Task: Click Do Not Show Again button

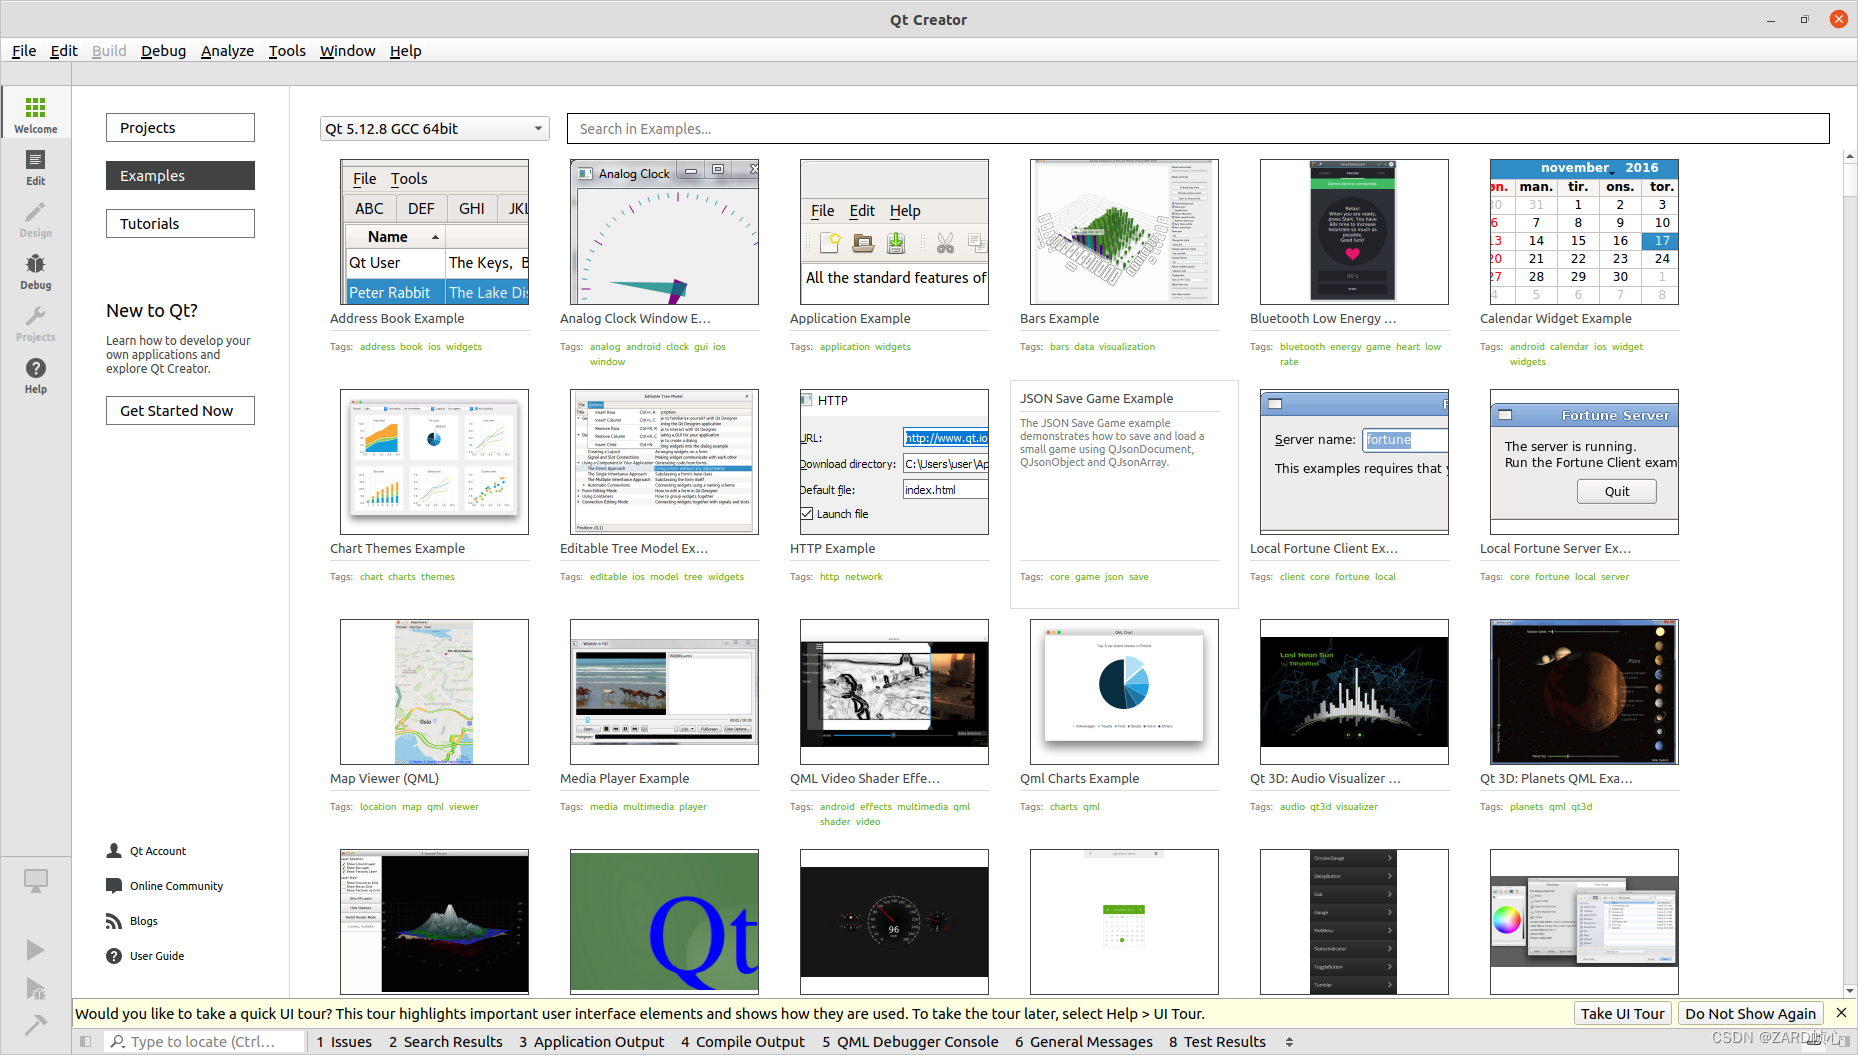Action: (1750, 1013)
